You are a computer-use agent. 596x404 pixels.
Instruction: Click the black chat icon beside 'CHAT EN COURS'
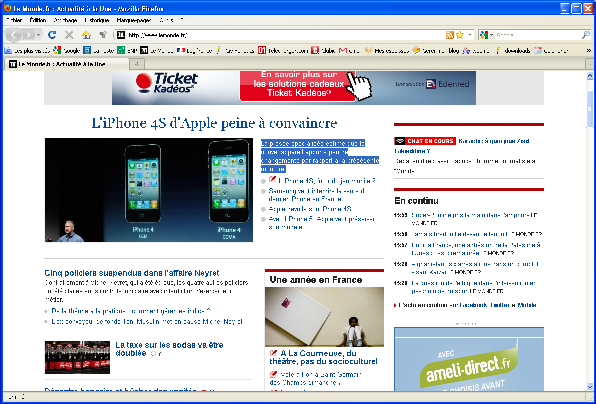pyautogui.click(x=399, y=141)
